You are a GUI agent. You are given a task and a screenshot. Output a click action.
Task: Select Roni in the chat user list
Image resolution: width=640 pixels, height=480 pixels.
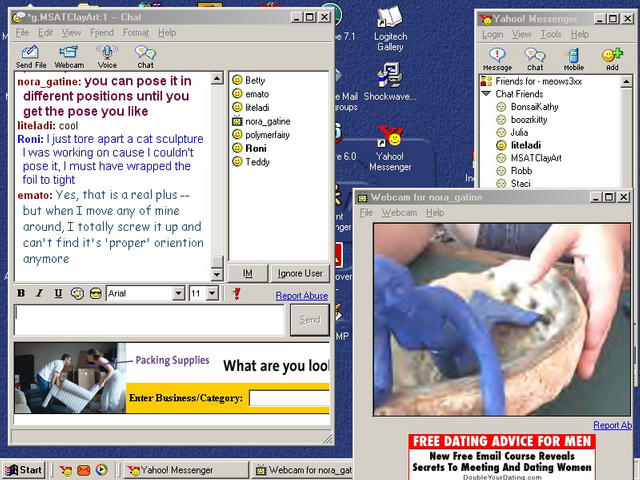click(x=256, y=148)
